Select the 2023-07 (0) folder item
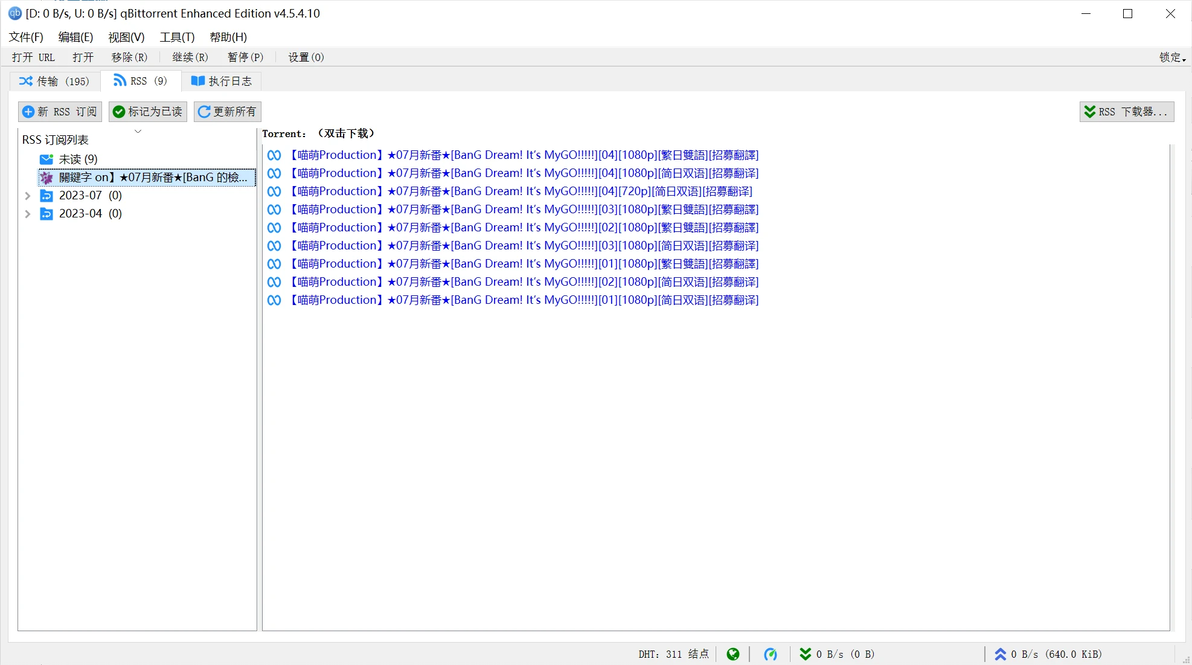Viewport: 1192px width, 665px height. click(90, 195)
